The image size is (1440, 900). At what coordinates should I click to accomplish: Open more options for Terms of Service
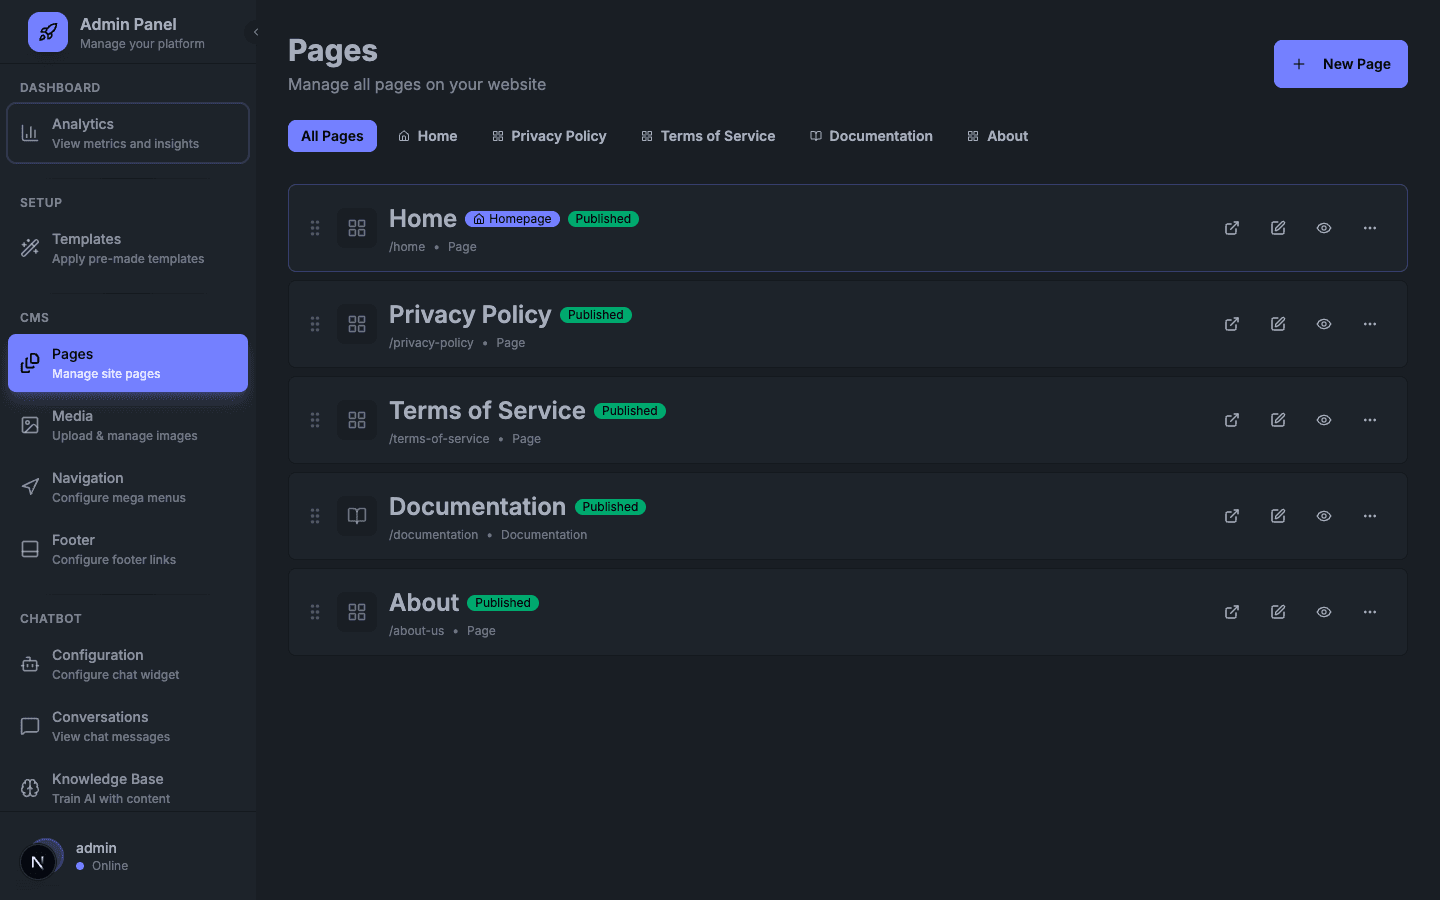[1369, 420]
